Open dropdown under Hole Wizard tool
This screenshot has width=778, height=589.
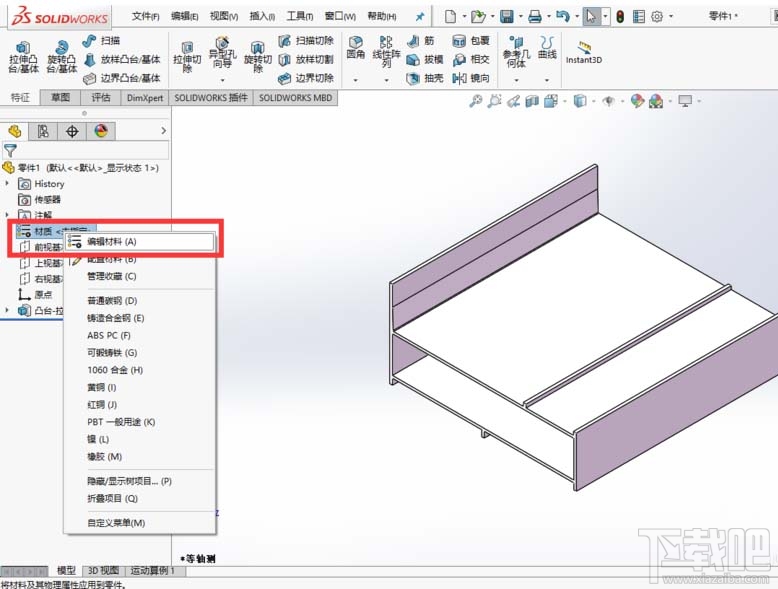pyautogui.click(x=222, y=79)
